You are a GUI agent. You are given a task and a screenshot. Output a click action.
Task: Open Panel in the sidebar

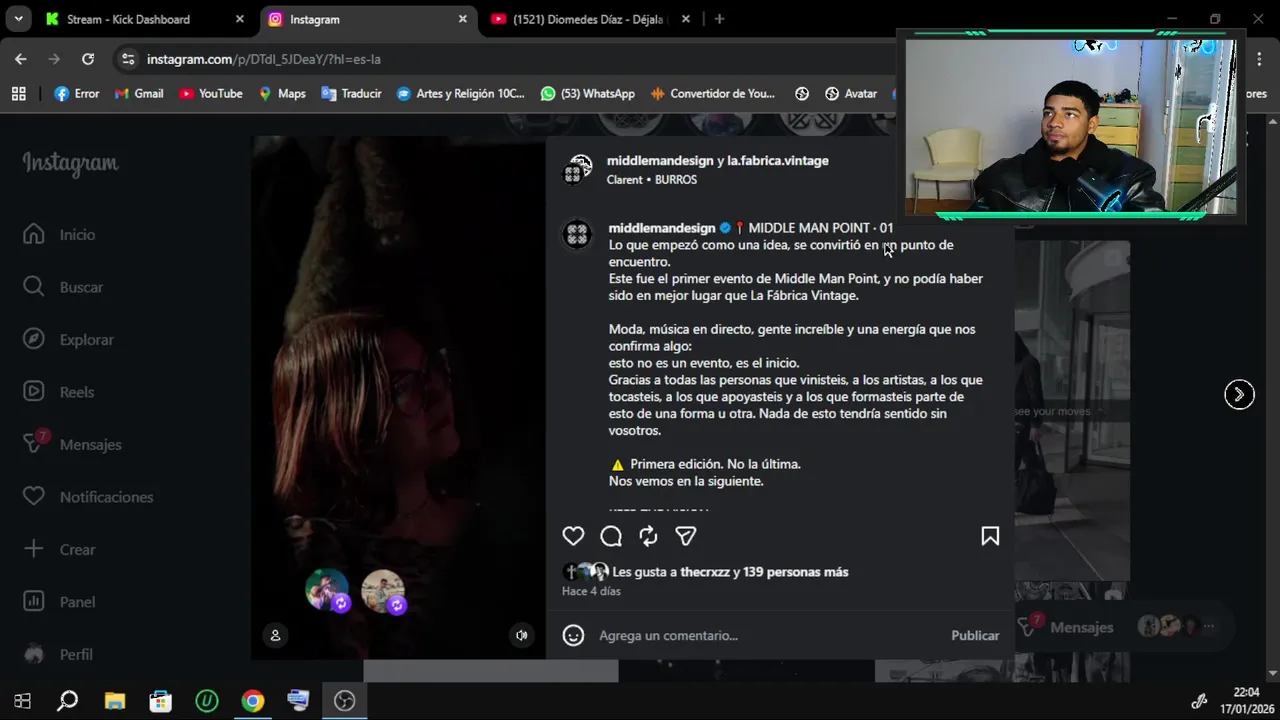click(60, 602)
